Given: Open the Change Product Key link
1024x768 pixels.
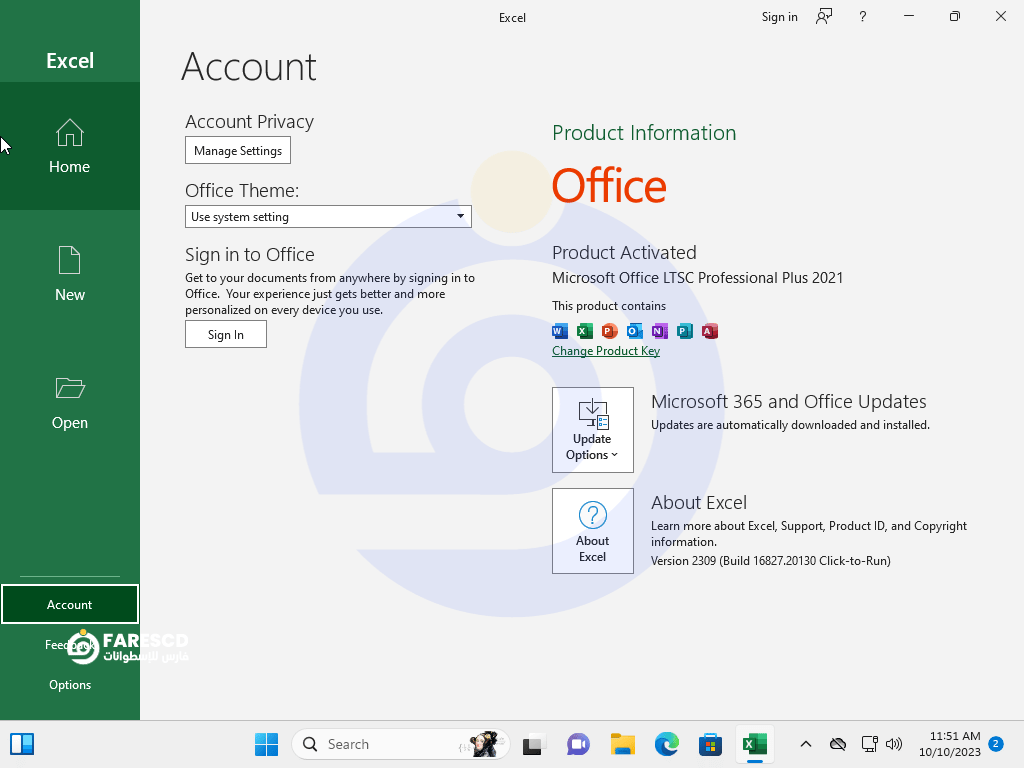Looking at the screenshot, I should point(606,351).
